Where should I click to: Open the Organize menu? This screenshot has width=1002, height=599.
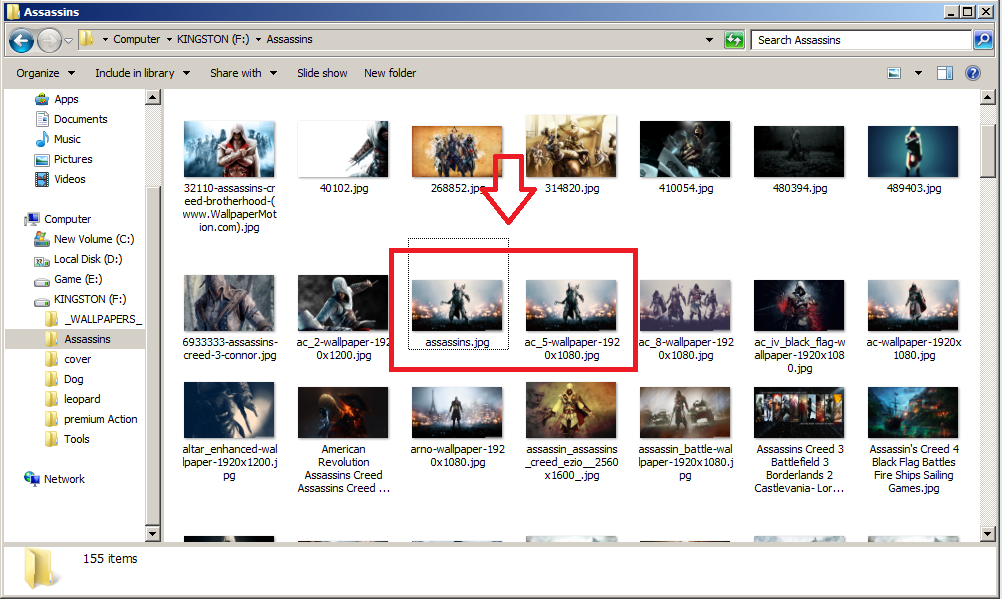coord(45,73)
